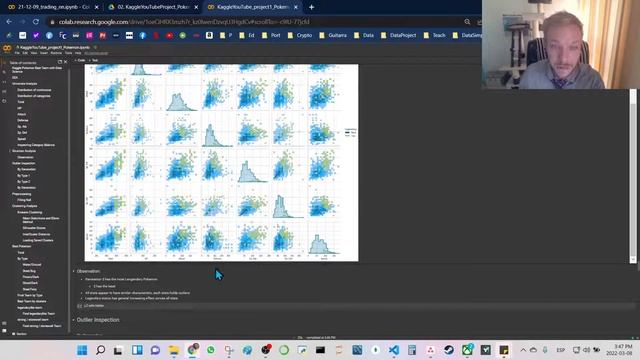Jump to Distribution of continuous section
This screenshot has width=640, height=360.
(34, 90)
